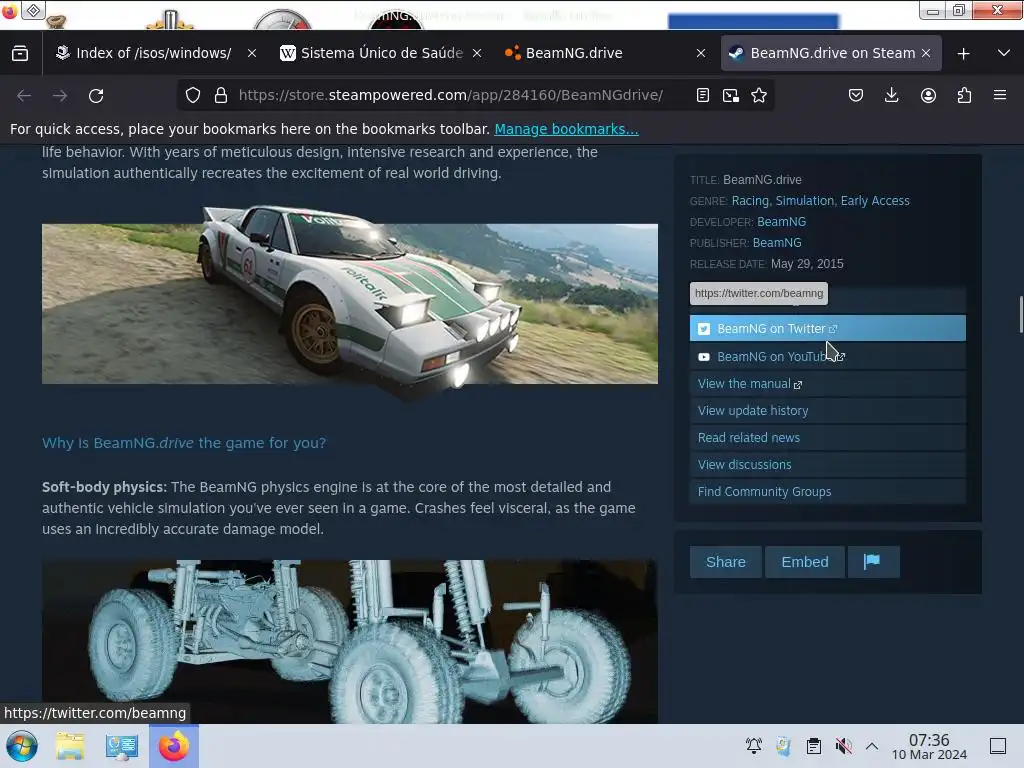Click the Firefox taskbar icon
The width and height of the screenshot is (1024, 768).
(174, 746)
